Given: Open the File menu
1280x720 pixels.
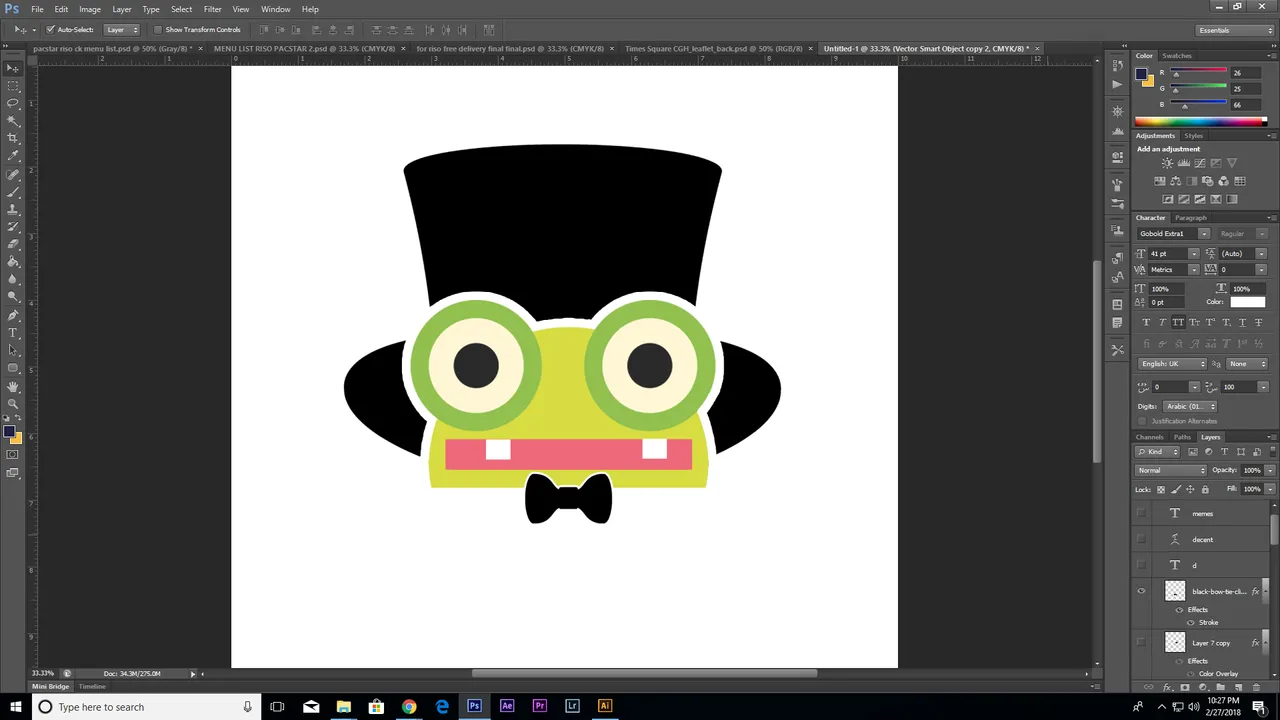Looking at the screenshot, I should 37,9.
